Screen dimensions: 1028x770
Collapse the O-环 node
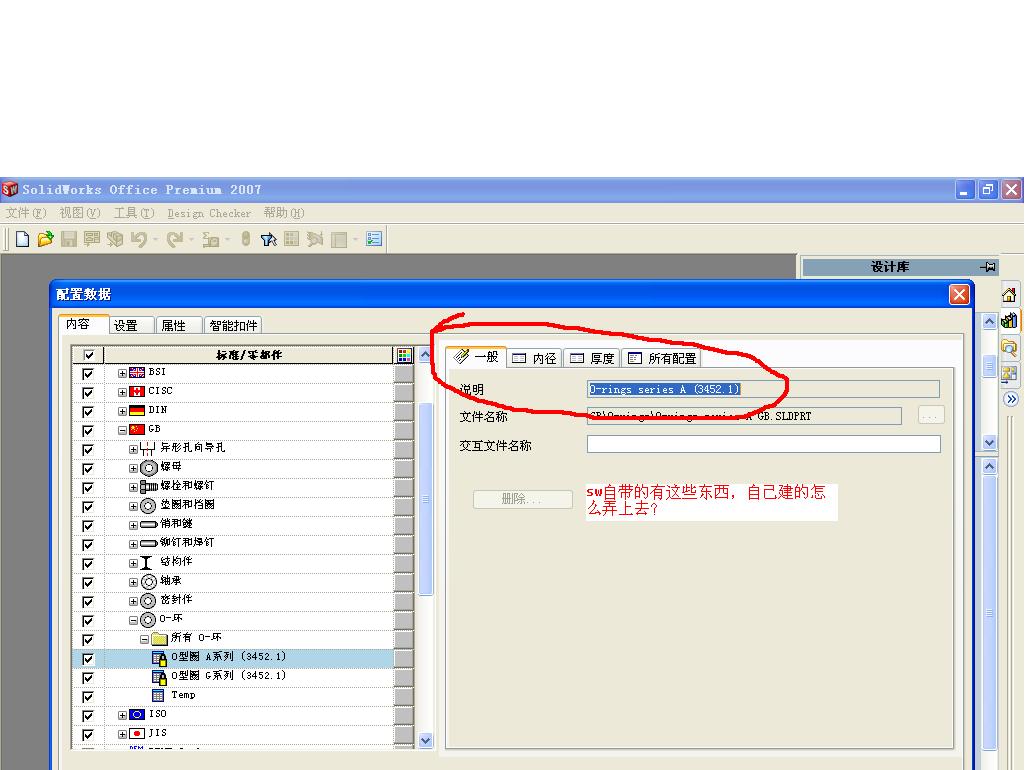tap(133, 620)
